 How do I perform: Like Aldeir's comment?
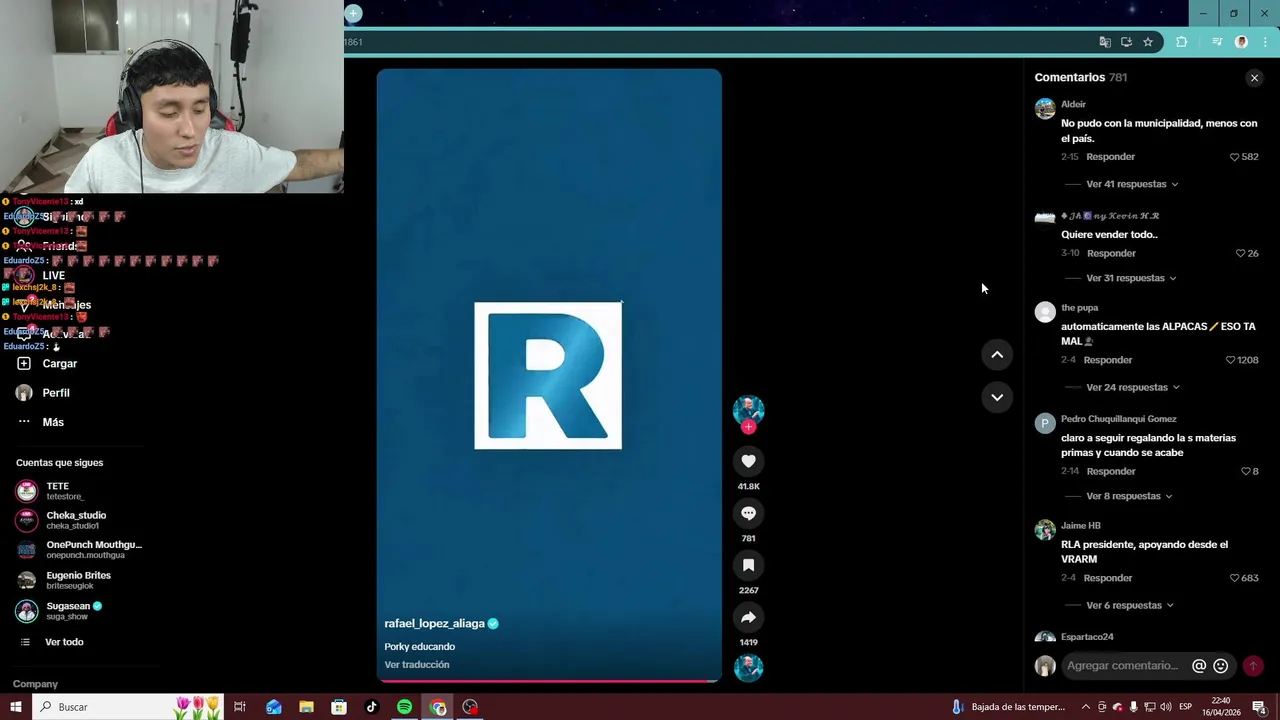coord(1234,157)
